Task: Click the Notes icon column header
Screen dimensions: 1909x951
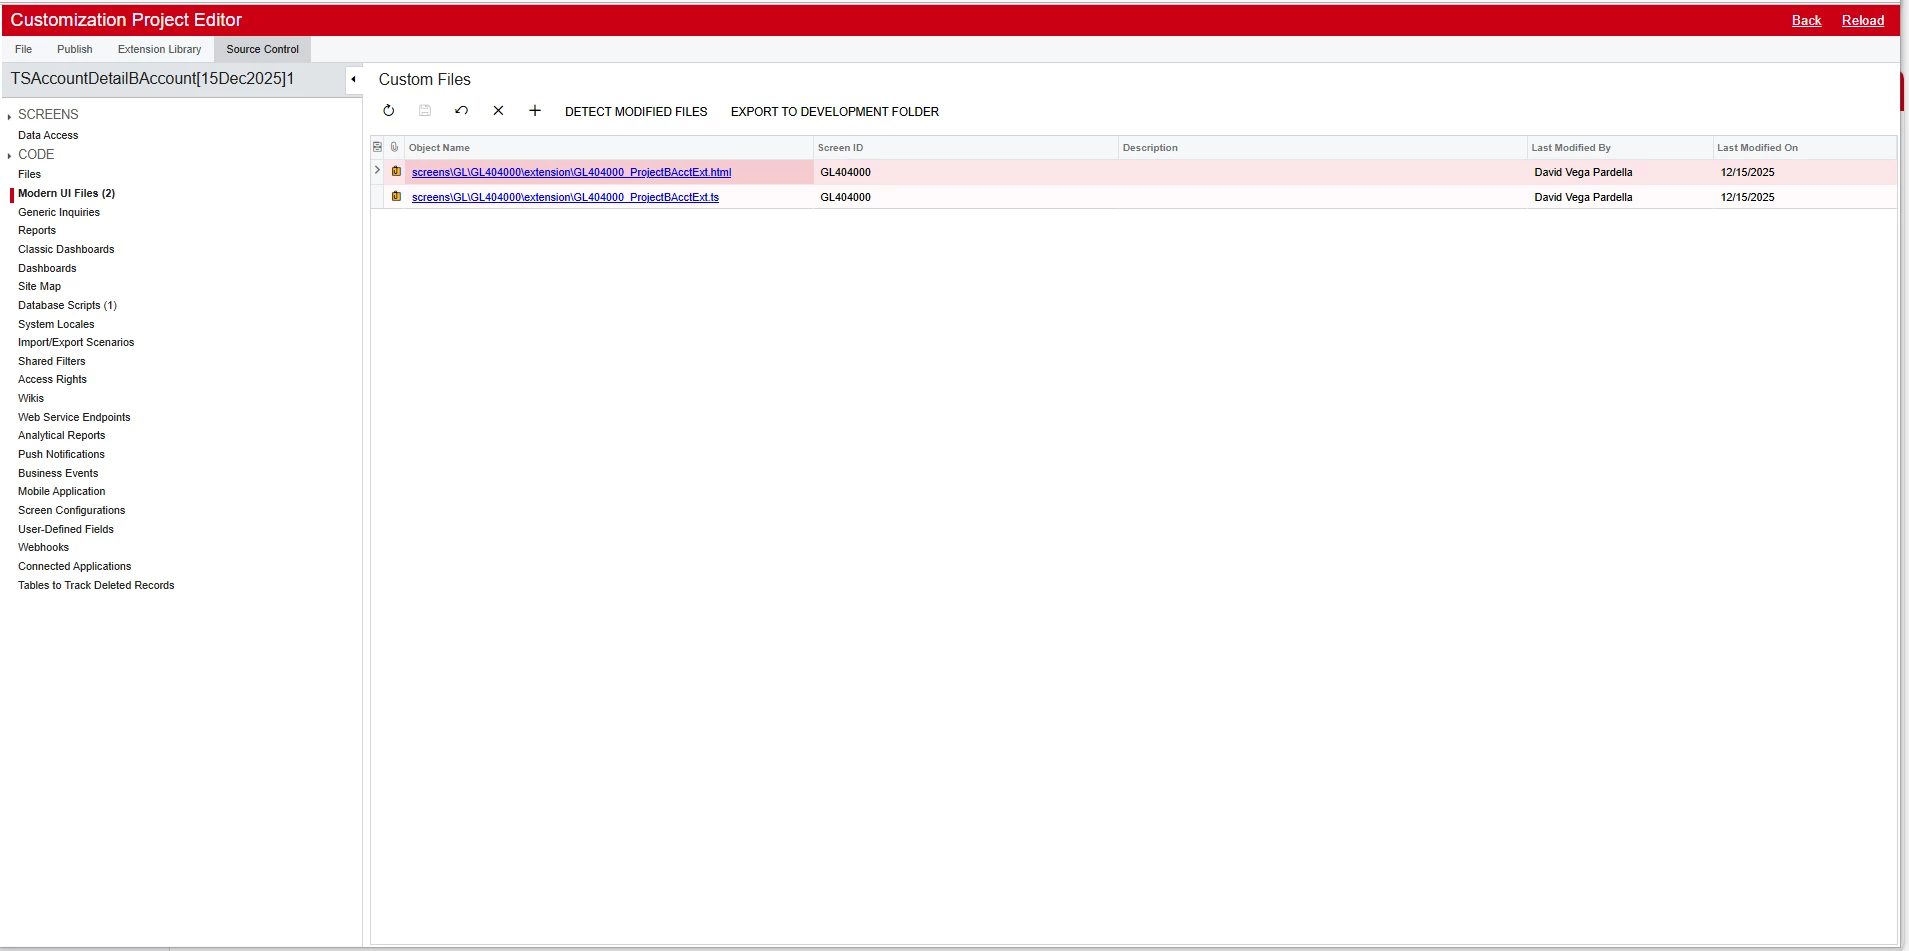Action: (x=377, y=147)
